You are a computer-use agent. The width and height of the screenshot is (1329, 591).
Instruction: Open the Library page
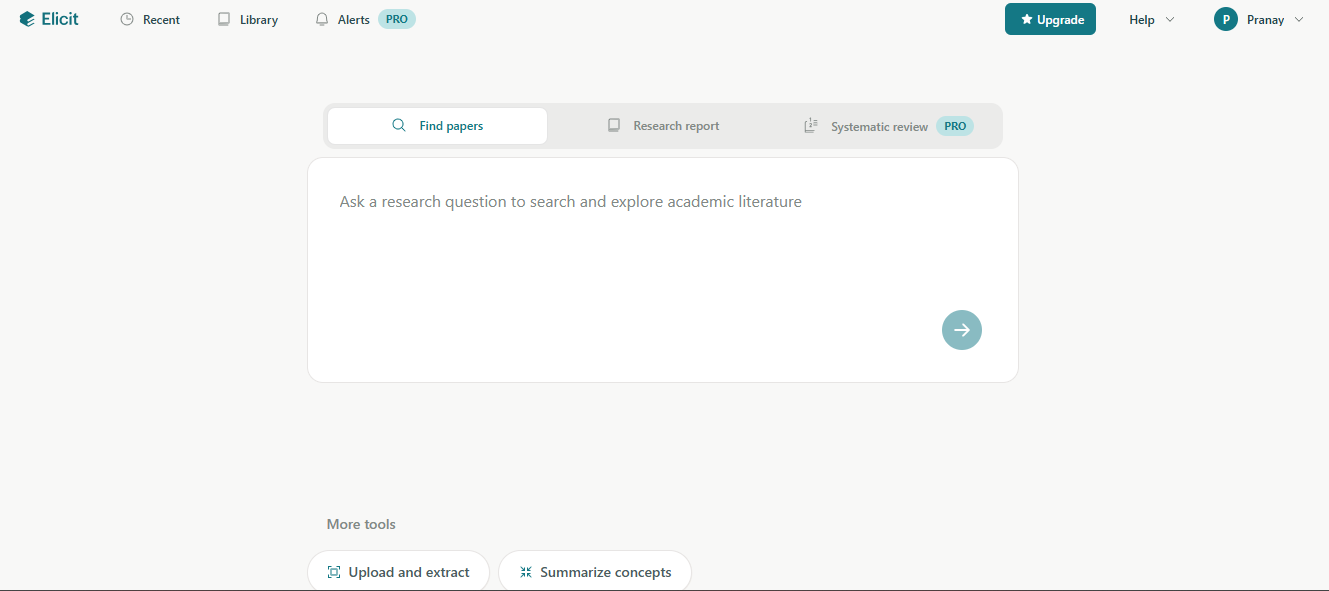[248, 19]
